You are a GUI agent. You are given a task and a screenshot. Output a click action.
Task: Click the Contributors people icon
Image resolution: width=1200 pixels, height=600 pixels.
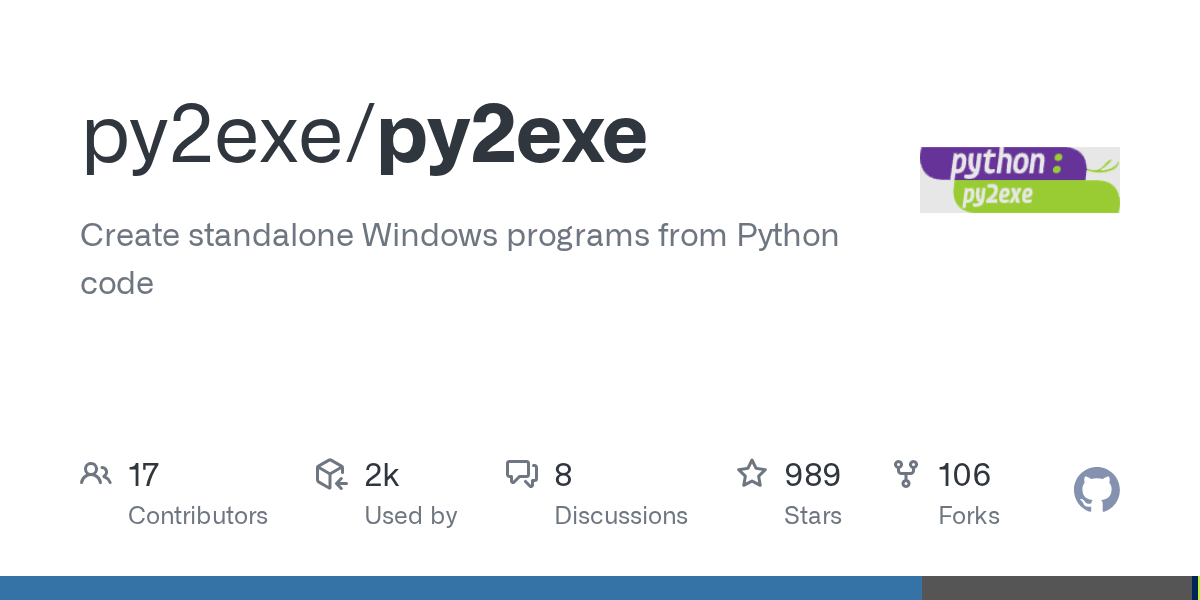[x=95, y=474]
